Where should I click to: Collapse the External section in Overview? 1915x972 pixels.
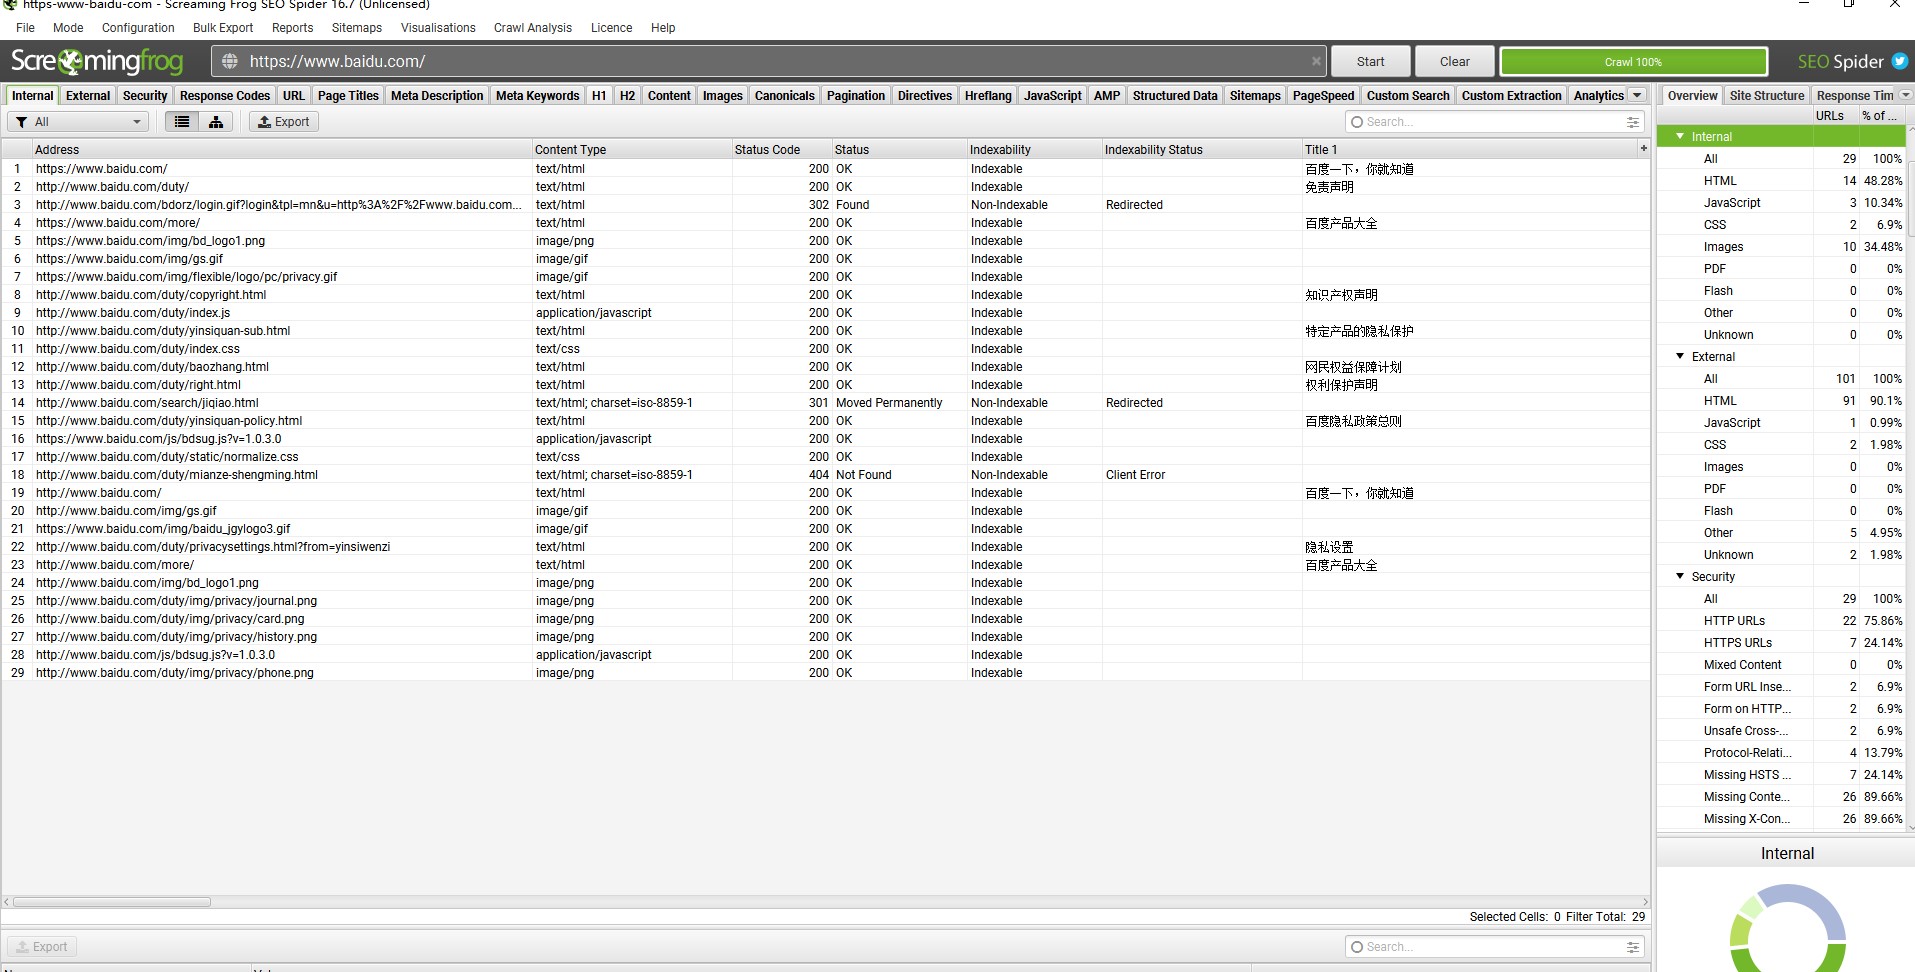point(1680,356)
